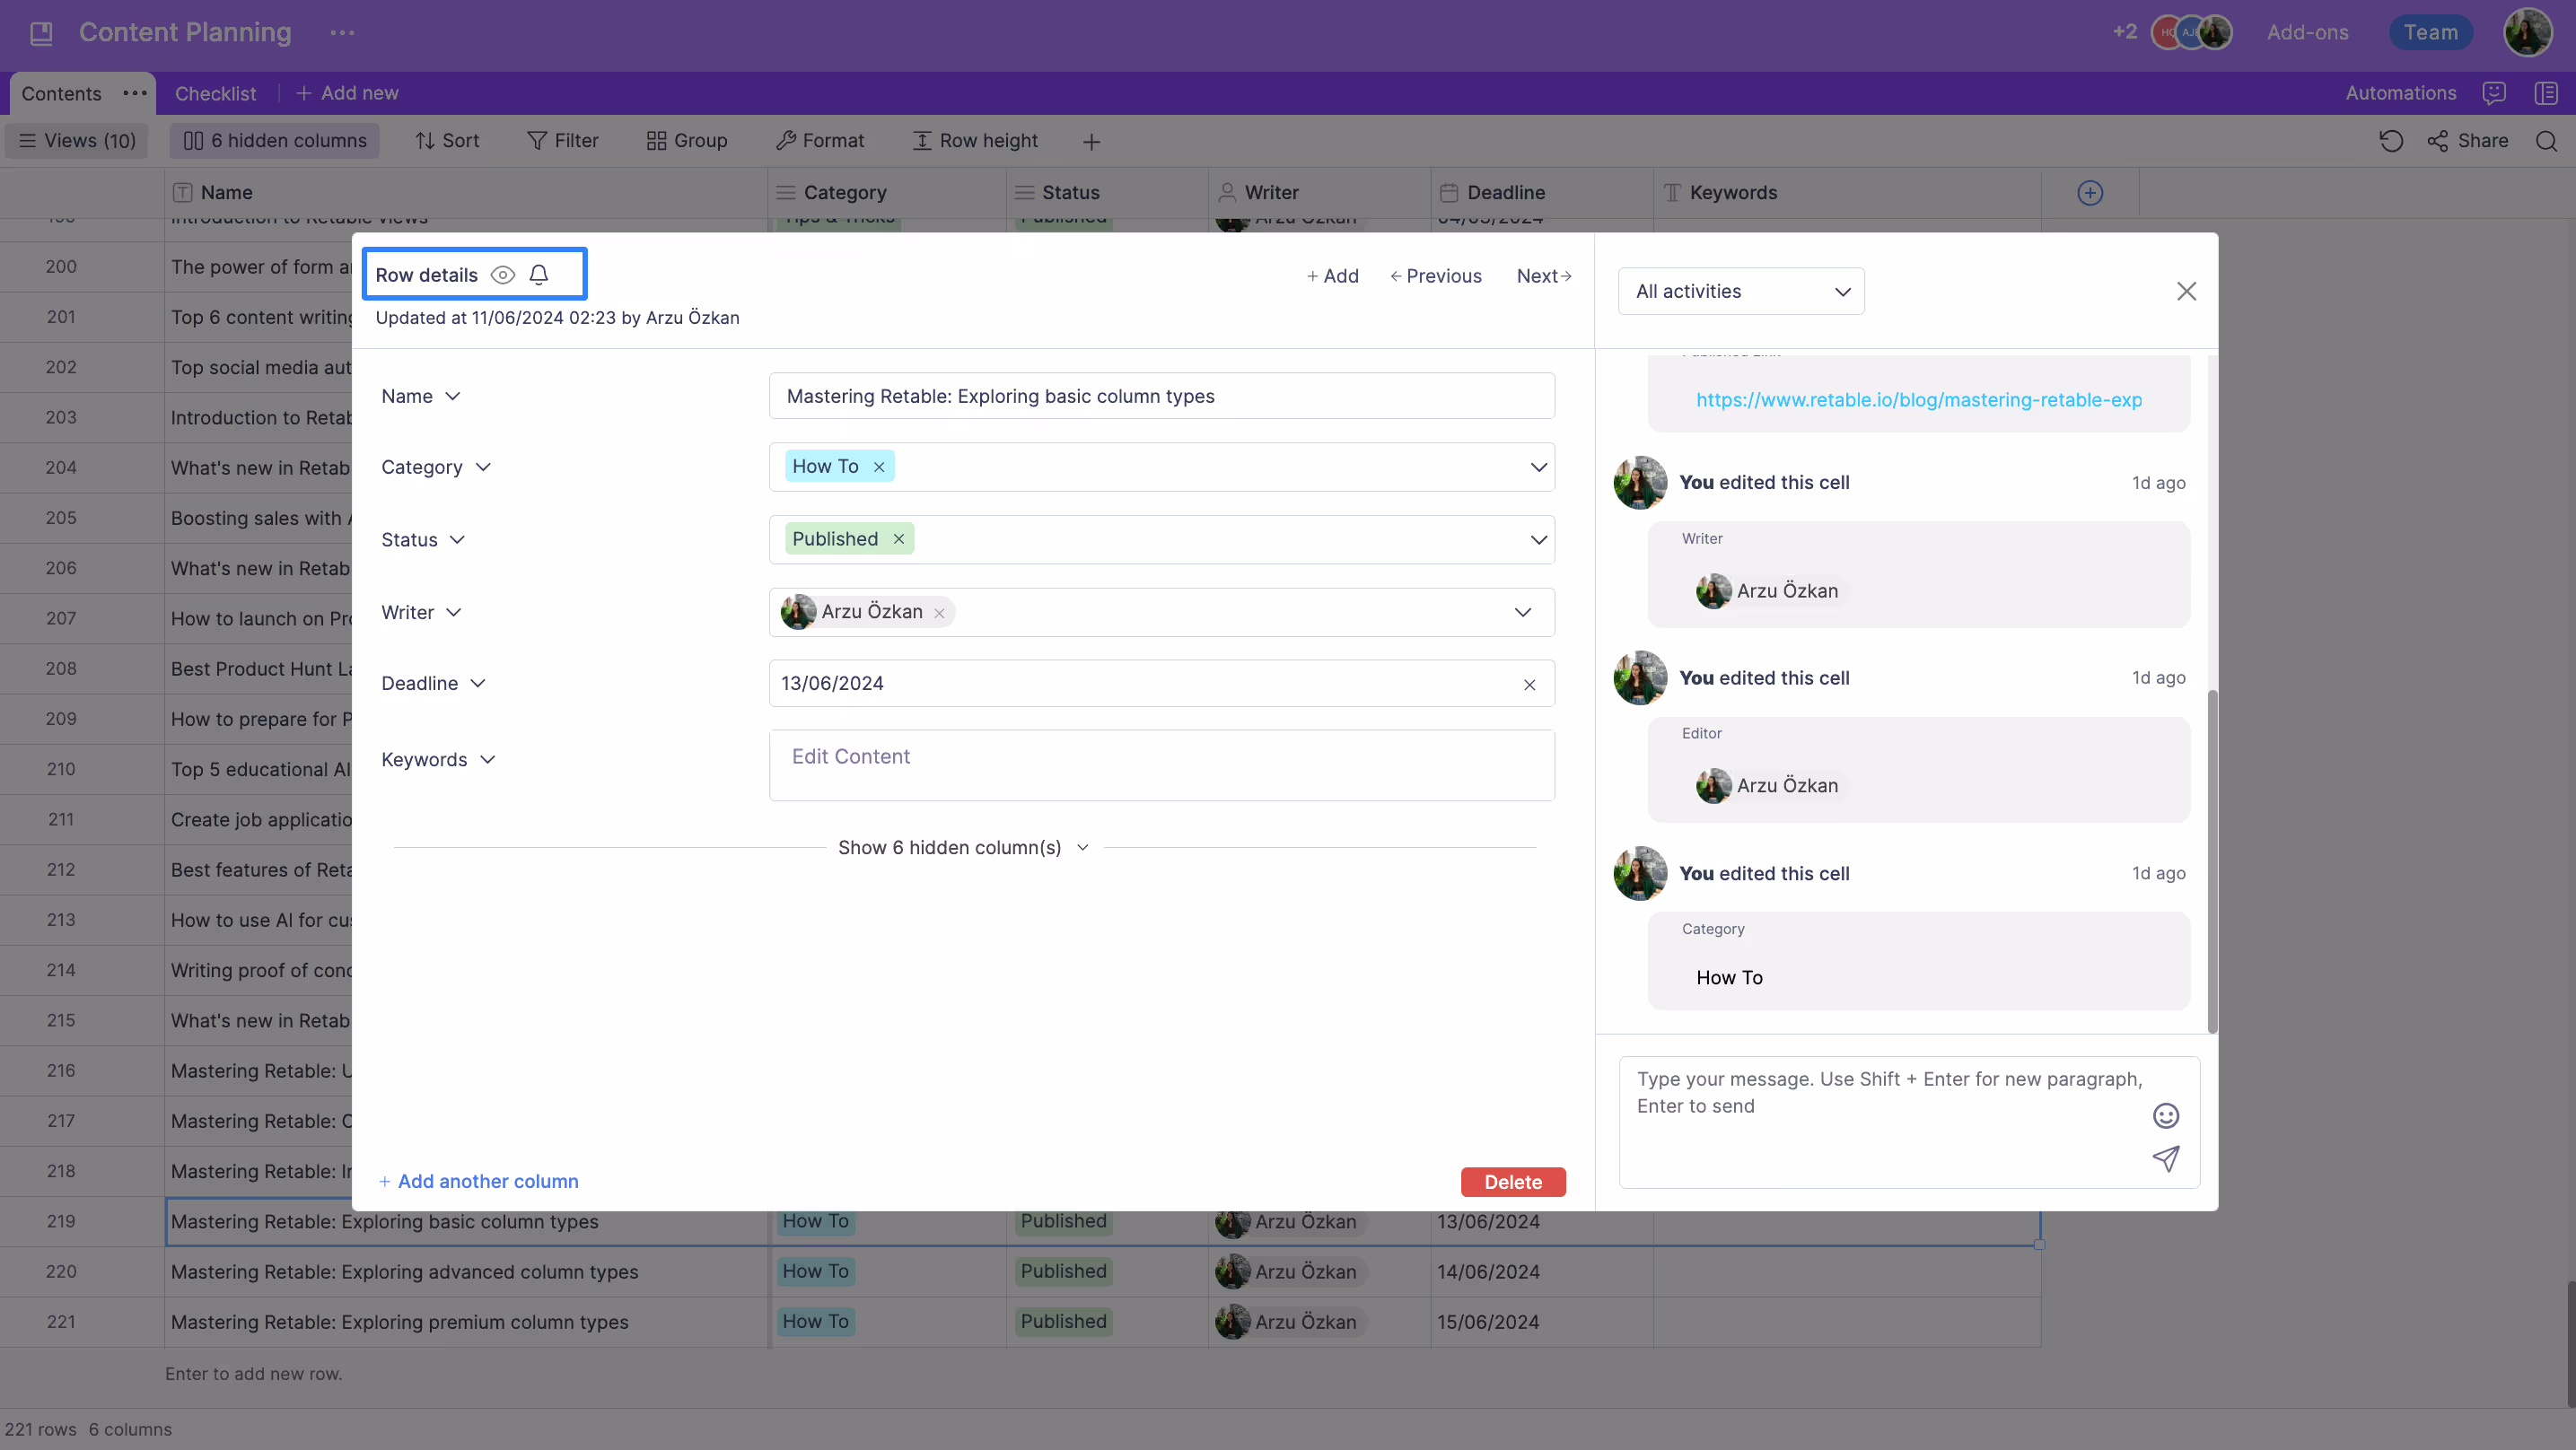The height and width of the screenshot is (1450, 2576).
Task: Open the Views (10) list
Action: coord(78,141)
